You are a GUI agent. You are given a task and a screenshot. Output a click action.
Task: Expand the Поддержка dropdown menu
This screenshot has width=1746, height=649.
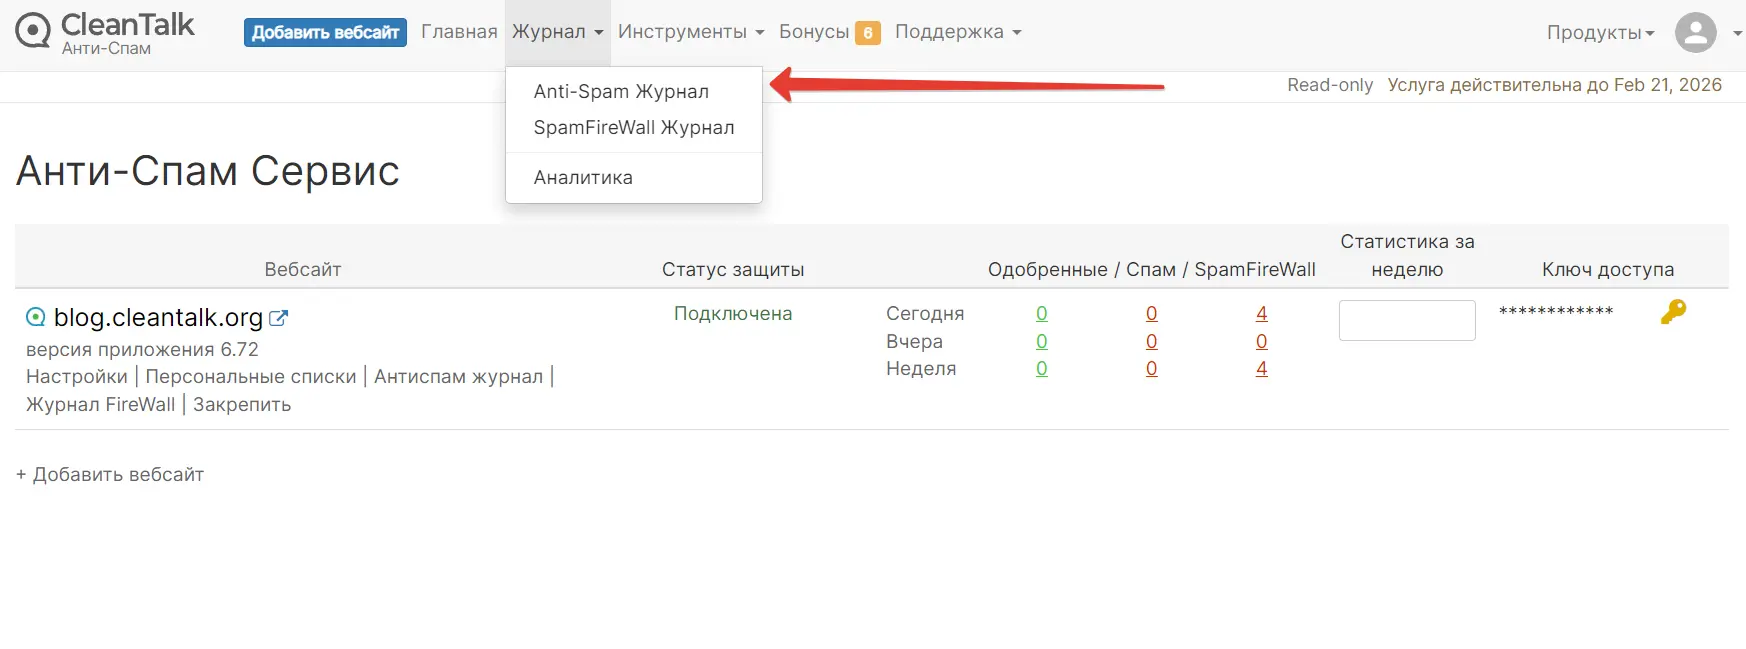(958, 32)
